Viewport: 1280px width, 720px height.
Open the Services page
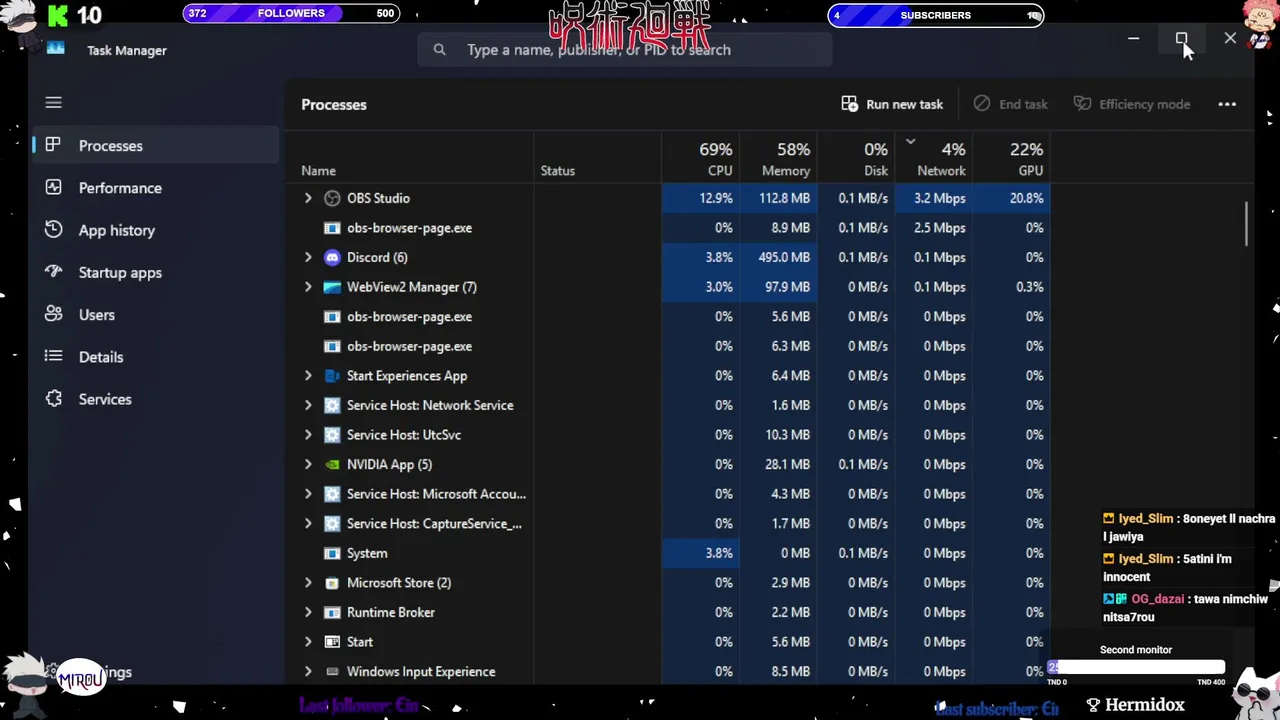tap(156, 399)
